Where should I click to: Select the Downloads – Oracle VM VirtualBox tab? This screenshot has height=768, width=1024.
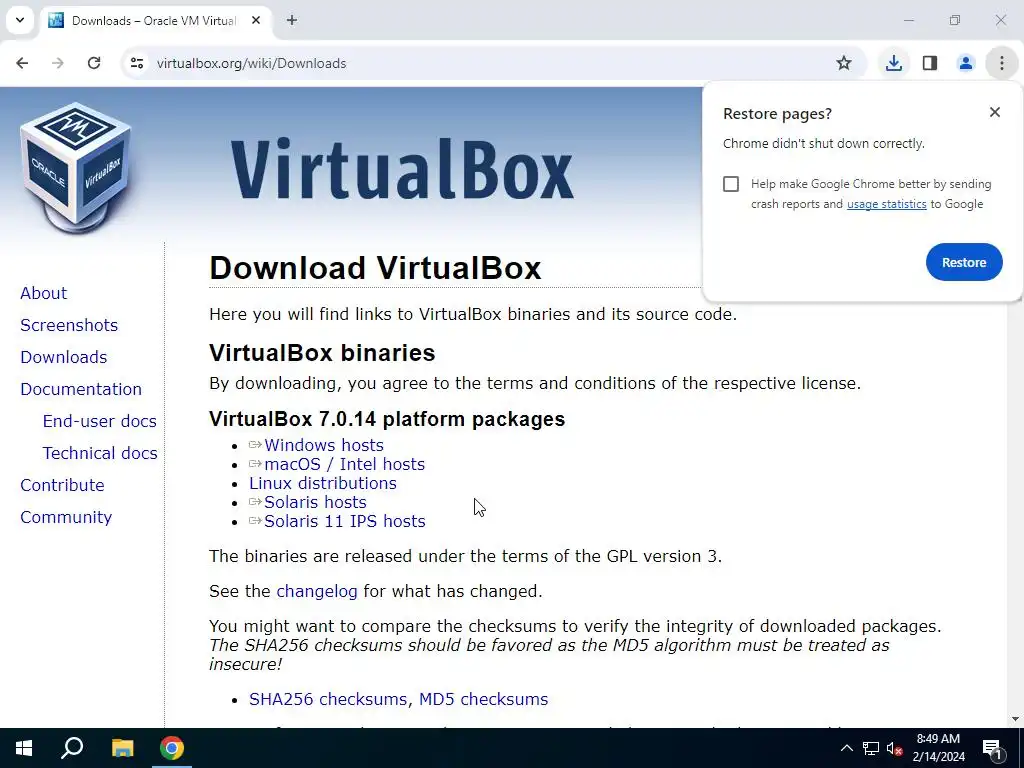click(155, 20)
